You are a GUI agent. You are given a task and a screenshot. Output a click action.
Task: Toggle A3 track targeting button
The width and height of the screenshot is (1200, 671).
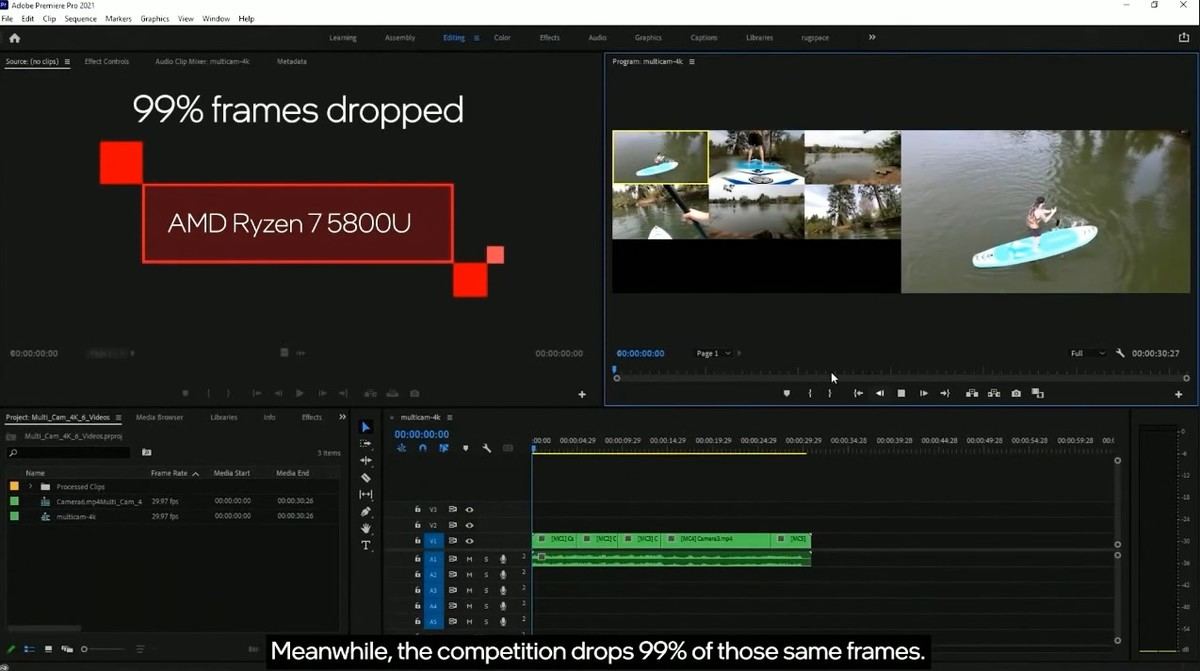[433, 590]
